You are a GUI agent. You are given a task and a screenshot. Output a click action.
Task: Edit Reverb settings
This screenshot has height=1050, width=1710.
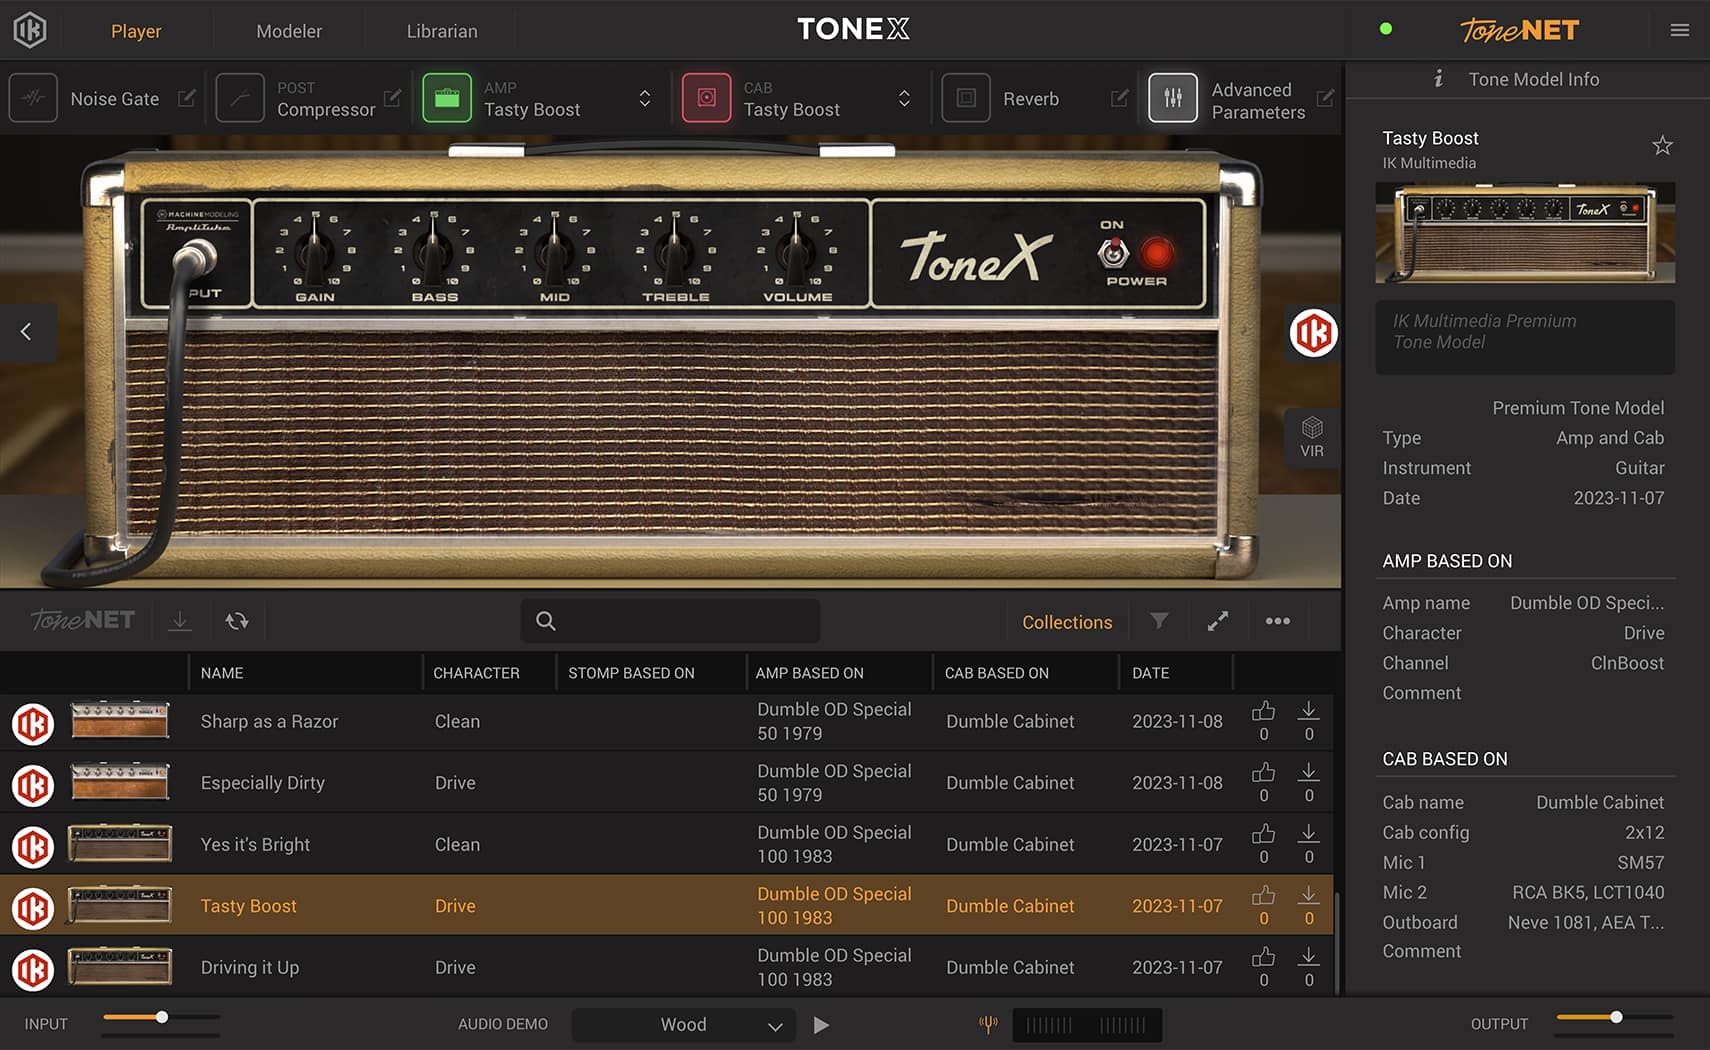click(1120, 98)
